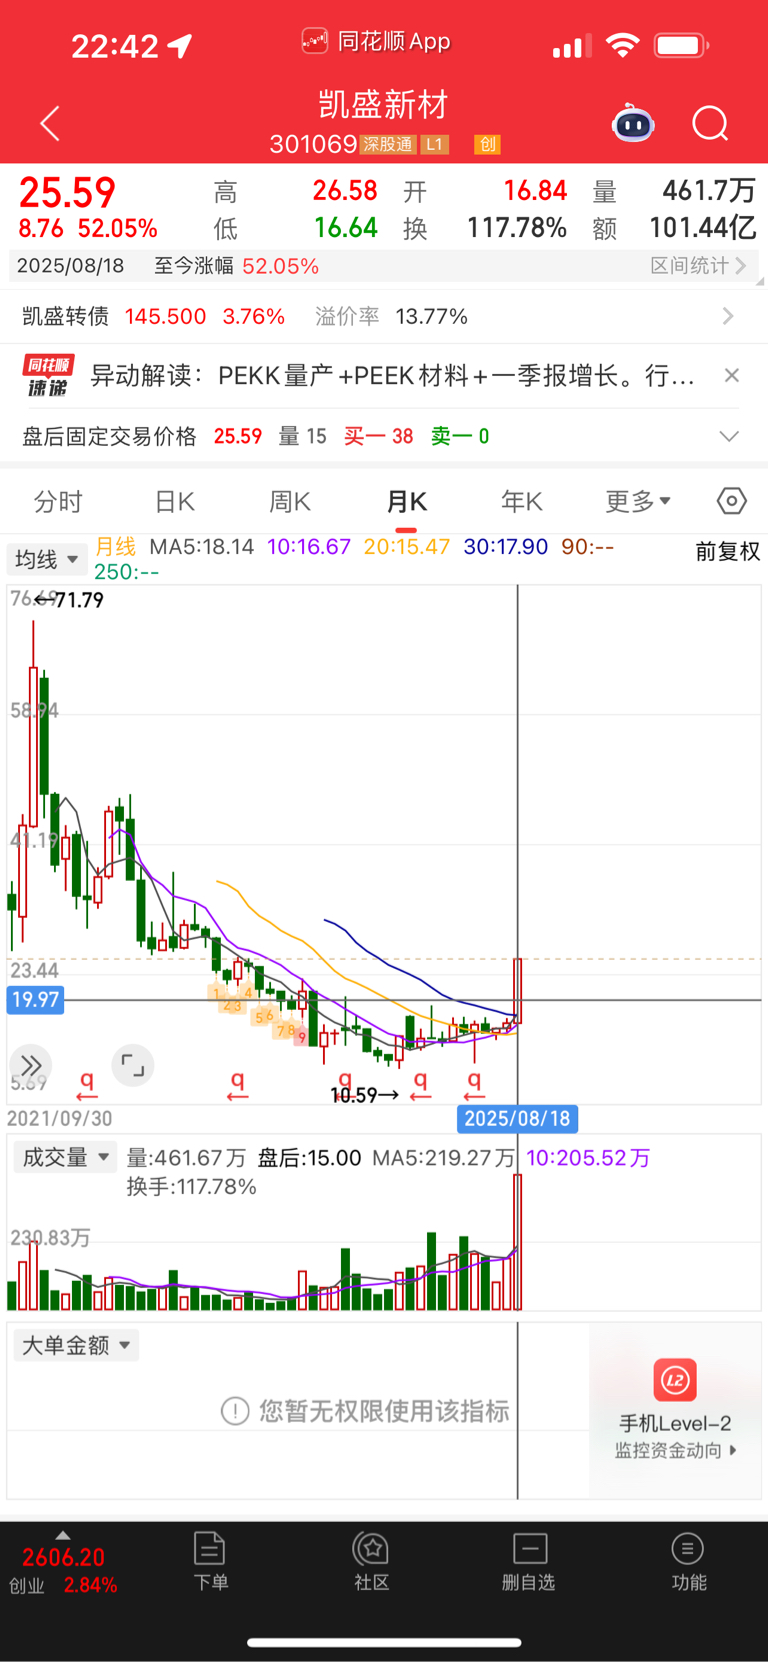The width and height of the screenshot is (768, 1662).
Task: Tap the 同花顺速递 news logo
Action: pyautogui.click(x=48, y=376)
